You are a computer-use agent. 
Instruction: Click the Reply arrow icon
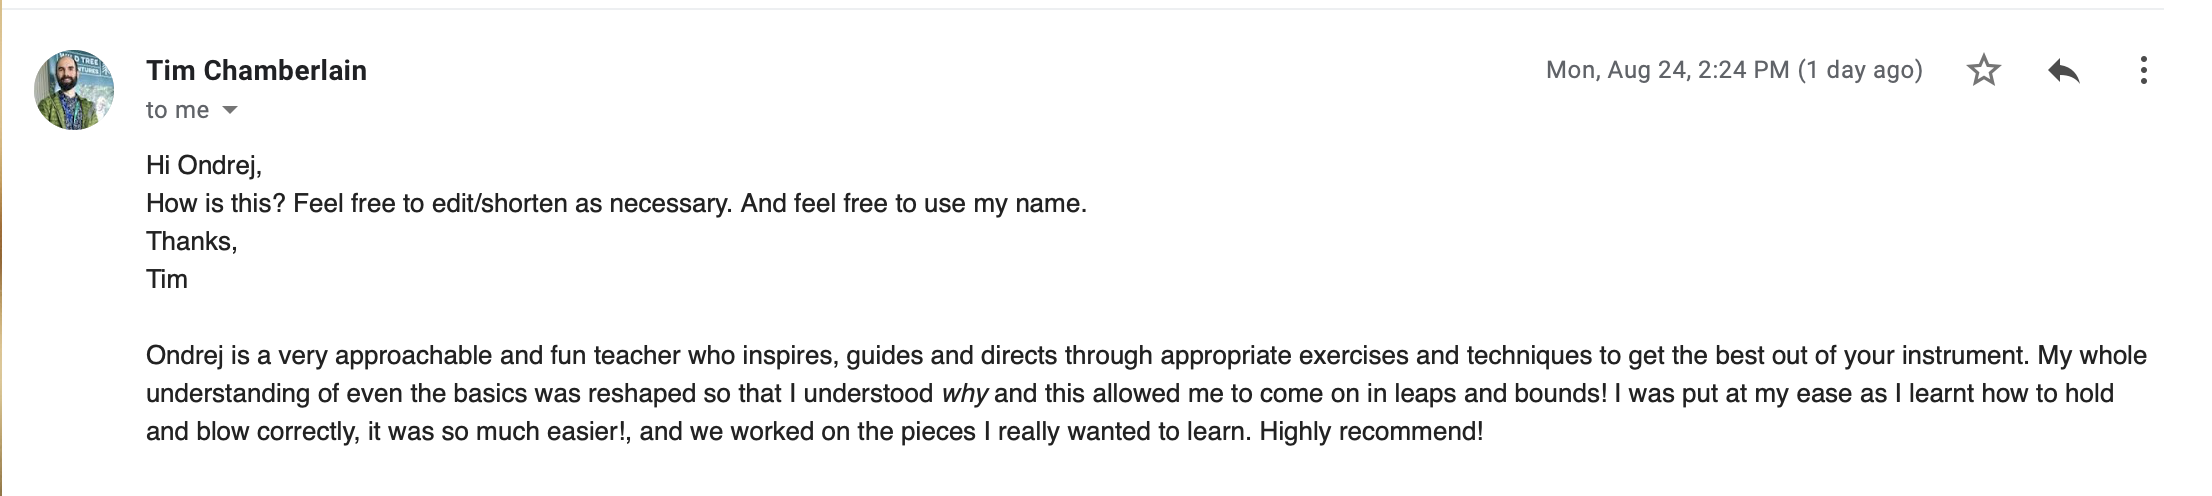point(2063,70)
